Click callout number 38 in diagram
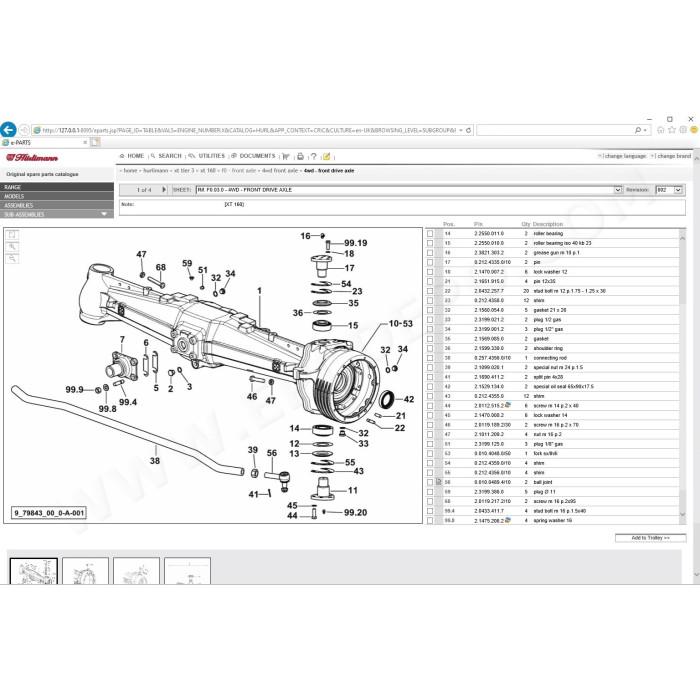The height and width of the screenshot is (700, 700). coord(154,460)
